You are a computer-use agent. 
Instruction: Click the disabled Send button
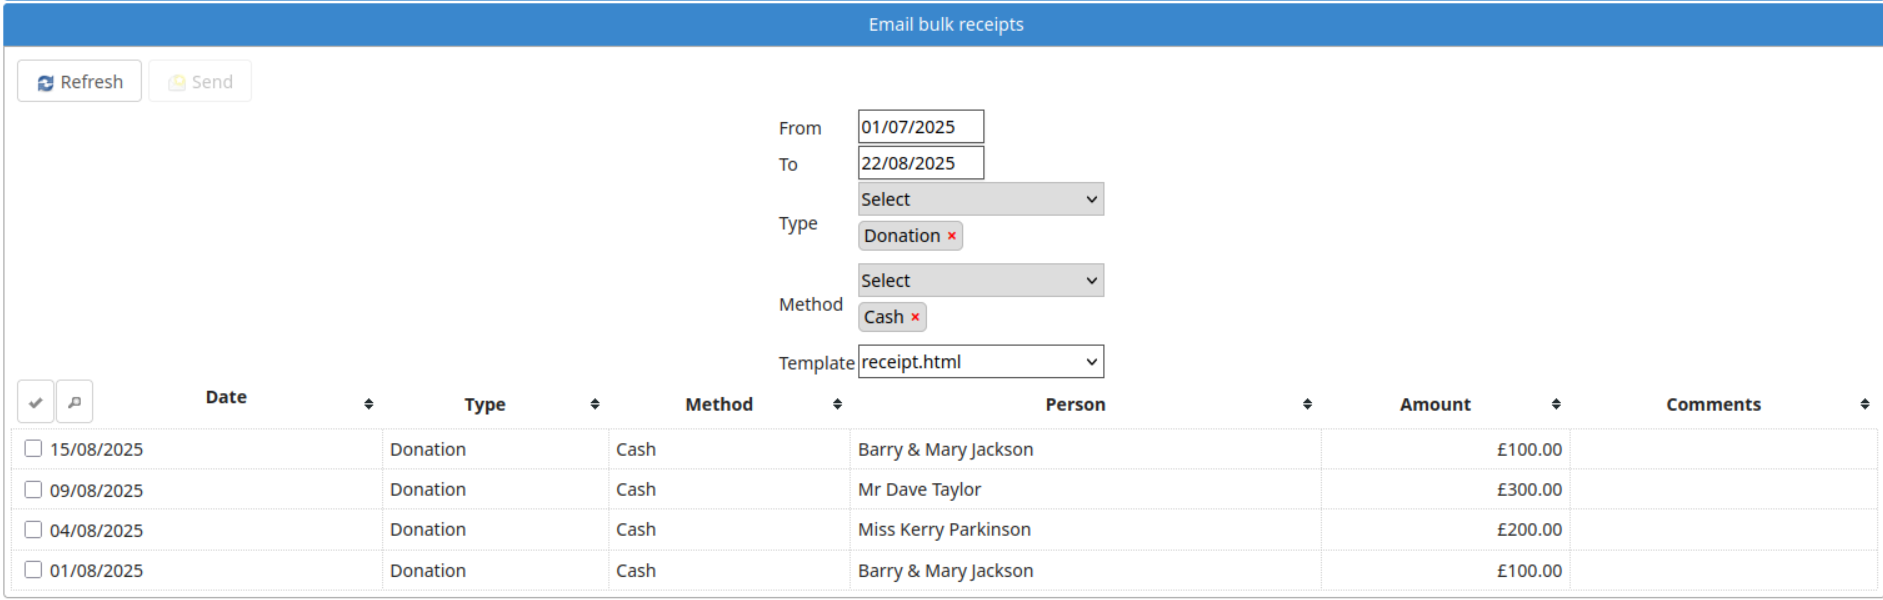[x=200, y=81]
